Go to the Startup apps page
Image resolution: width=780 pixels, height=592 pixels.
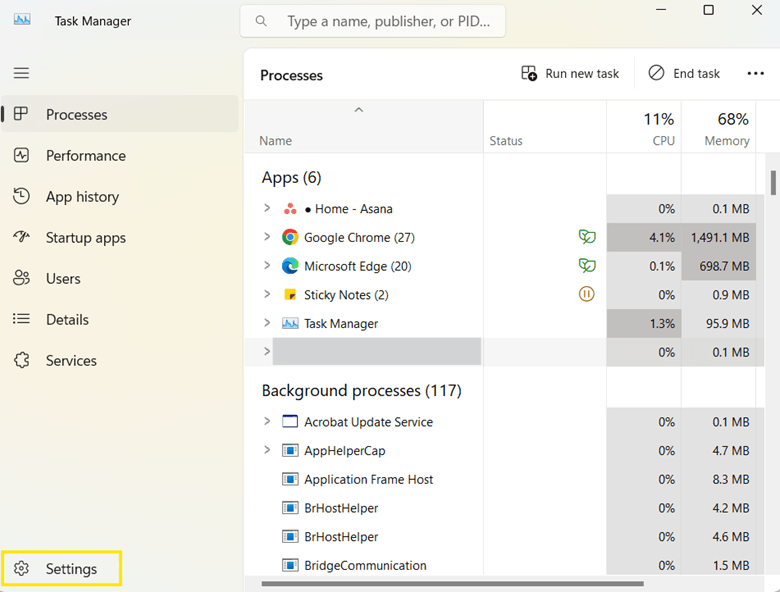click(119, 237)
